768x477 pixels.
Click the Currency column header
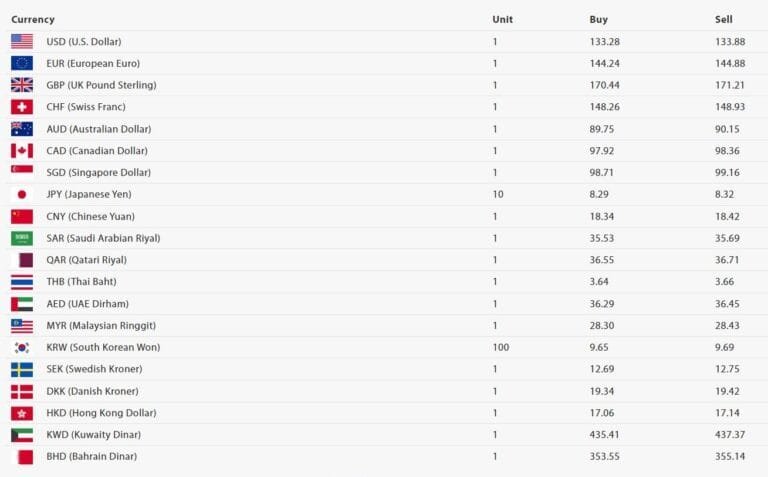click(33, 19)
